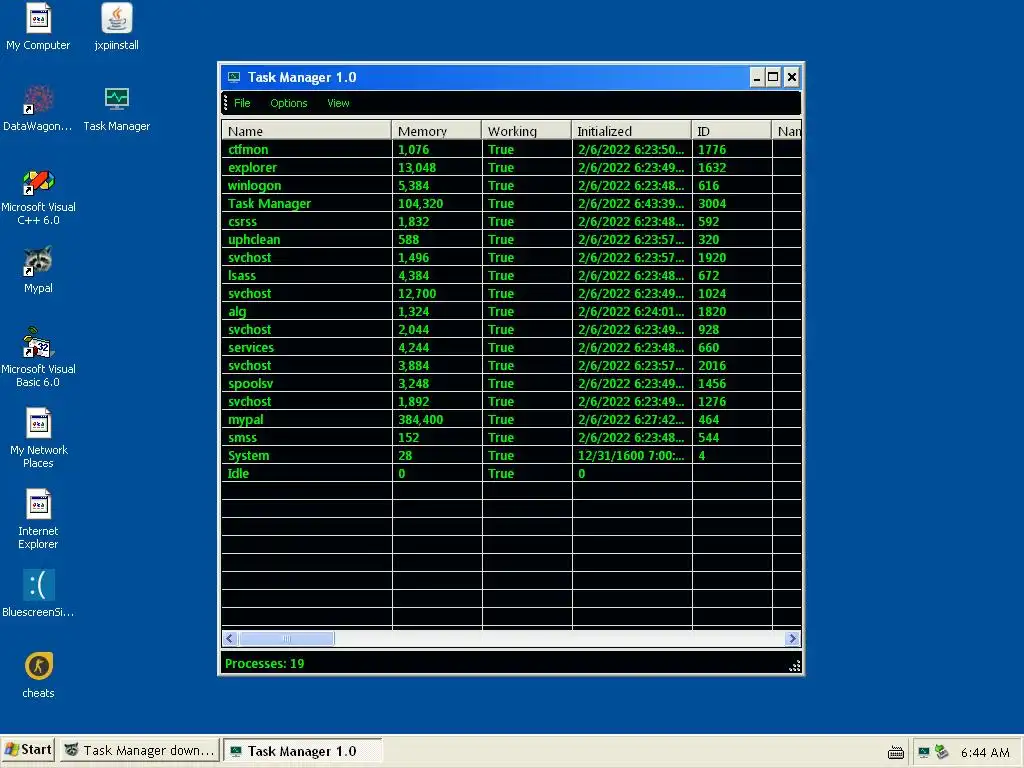Click the Start button

(28, 750)
